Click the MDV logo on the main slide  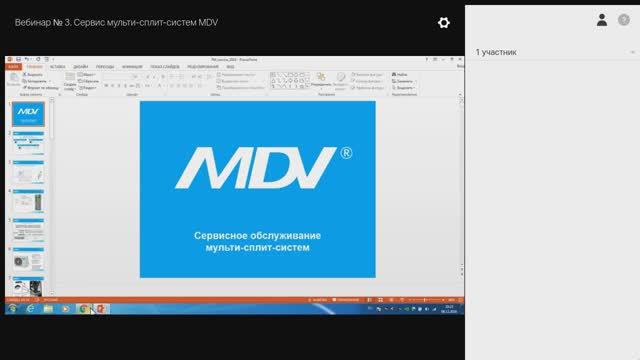click(264, 168)
